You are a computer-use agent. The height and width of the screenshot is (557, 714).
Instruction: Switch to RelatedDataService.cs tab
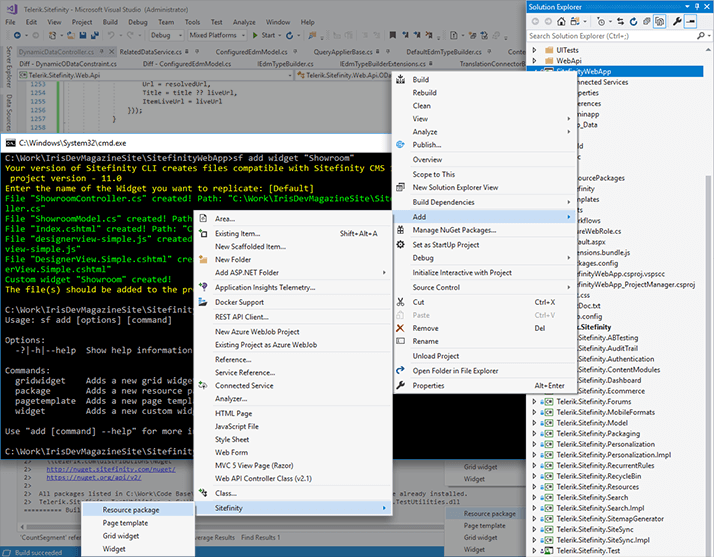(x=150, y=52)
